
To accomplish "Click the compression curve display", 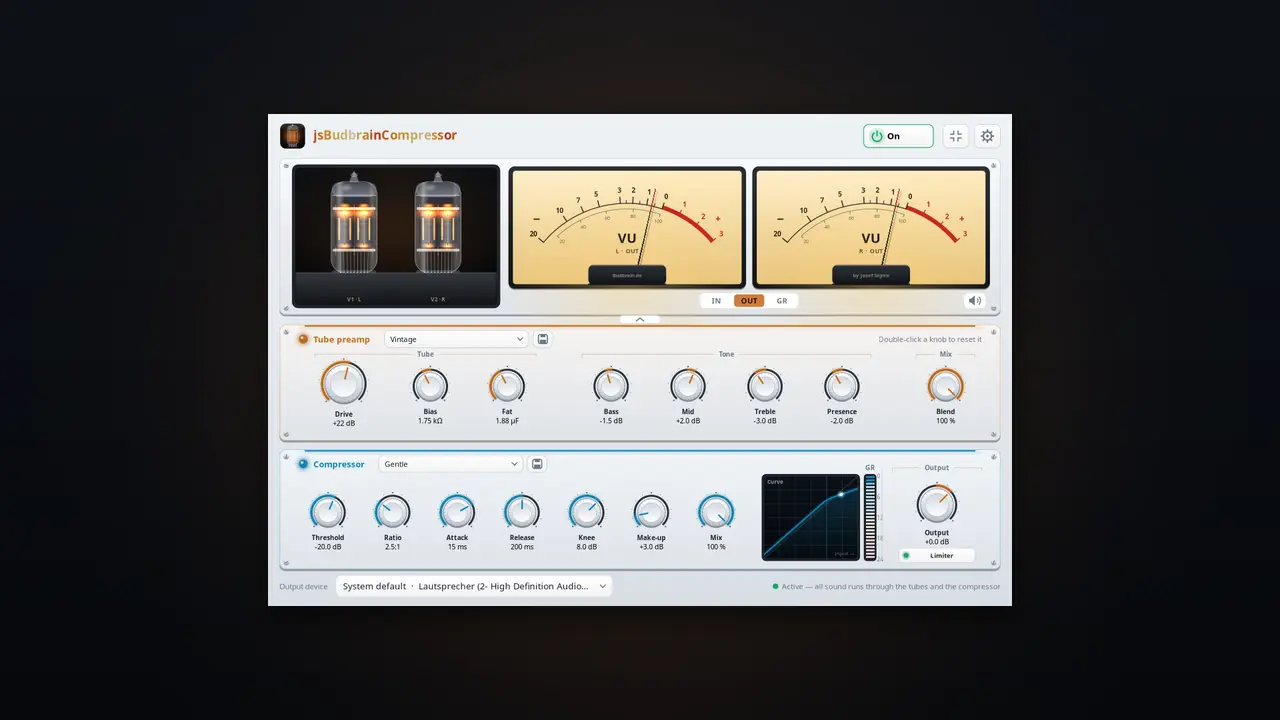I will pos(811,517).
